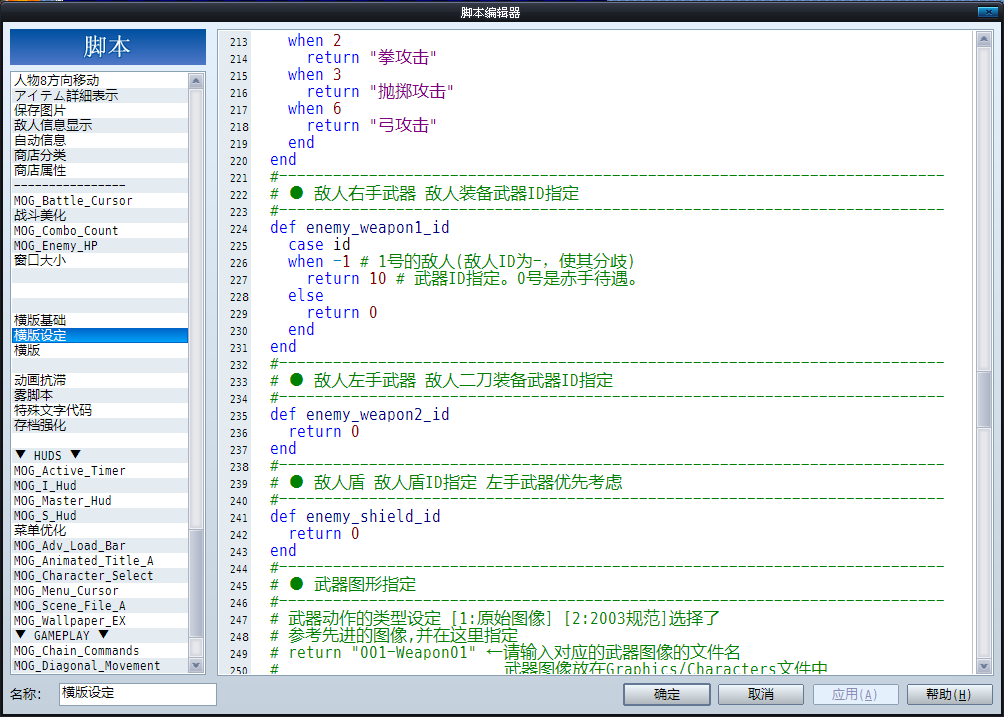Select script アイテム詳細表示
Viewport: 1004px width, 717px height.
100,95
